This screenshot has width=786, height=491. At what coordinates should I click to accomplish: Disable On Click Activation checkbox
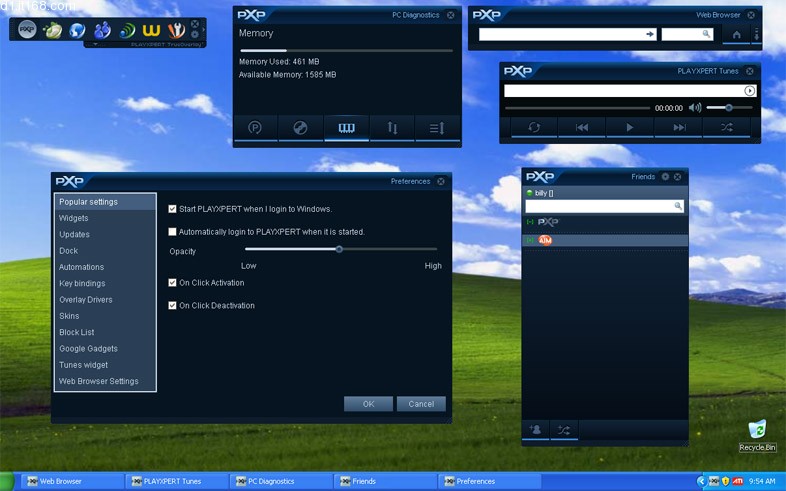tap(172, 283)
